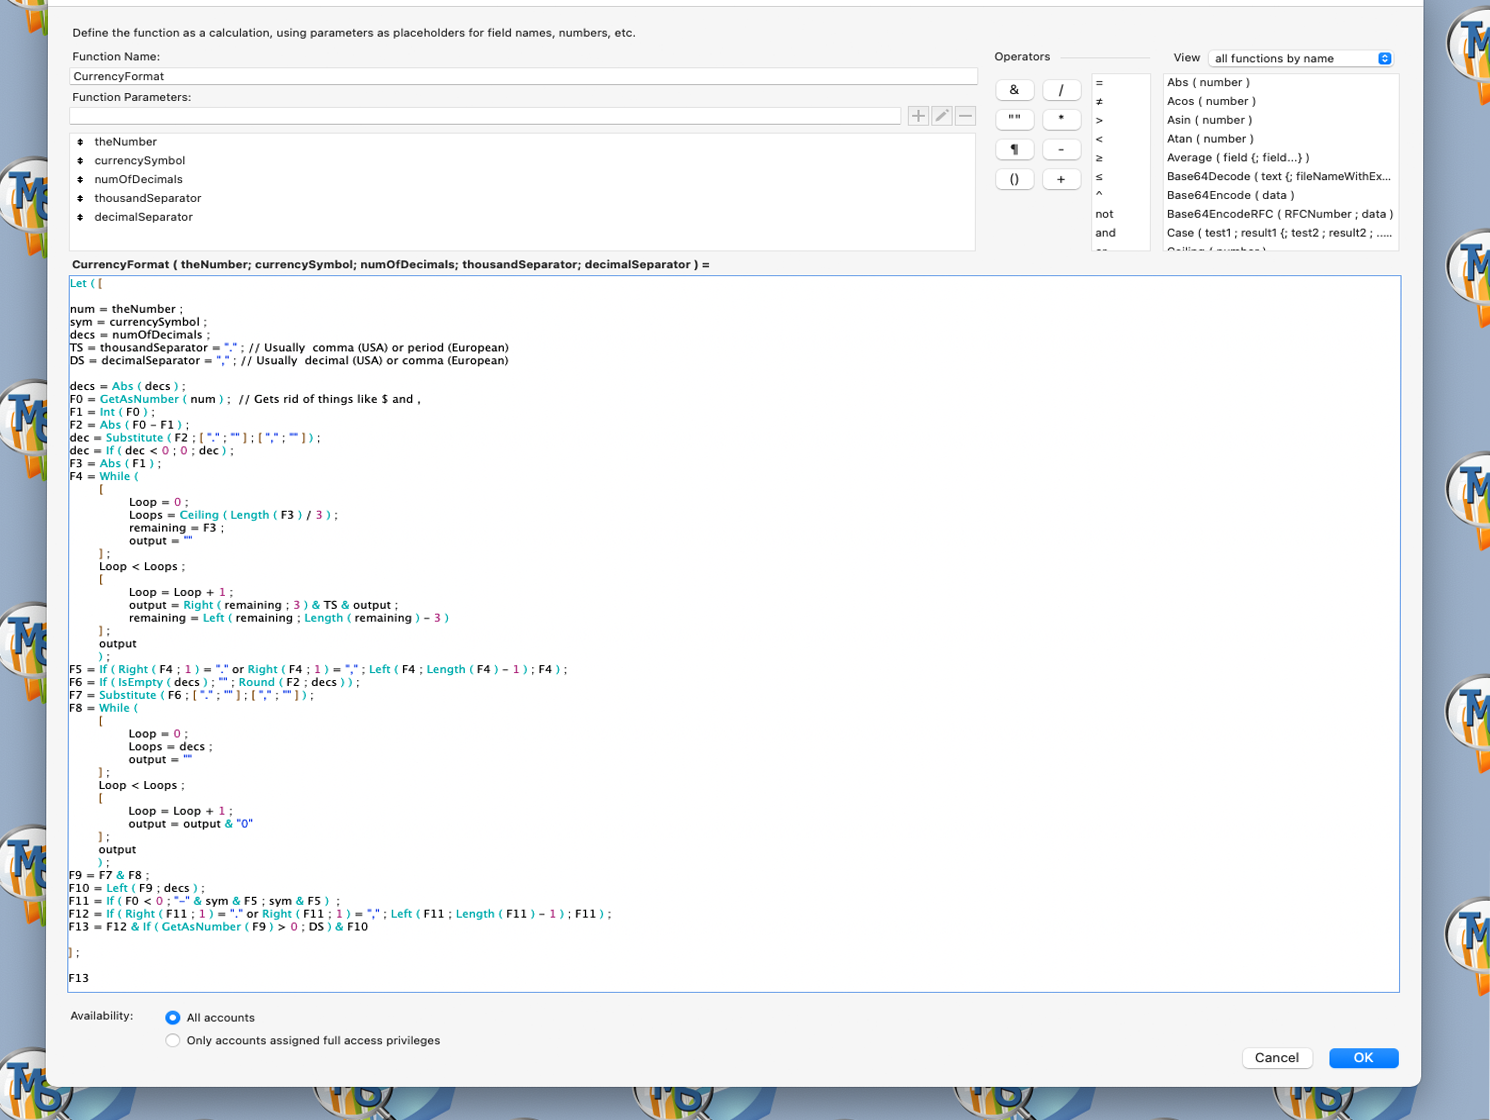
Task: Select the caret power operator
Action: pos(1121,195)
